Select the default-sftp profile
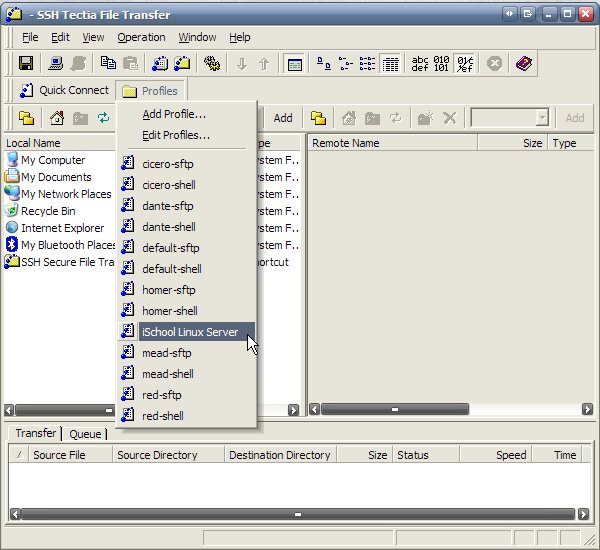The image size is (600, 550). 186,248
